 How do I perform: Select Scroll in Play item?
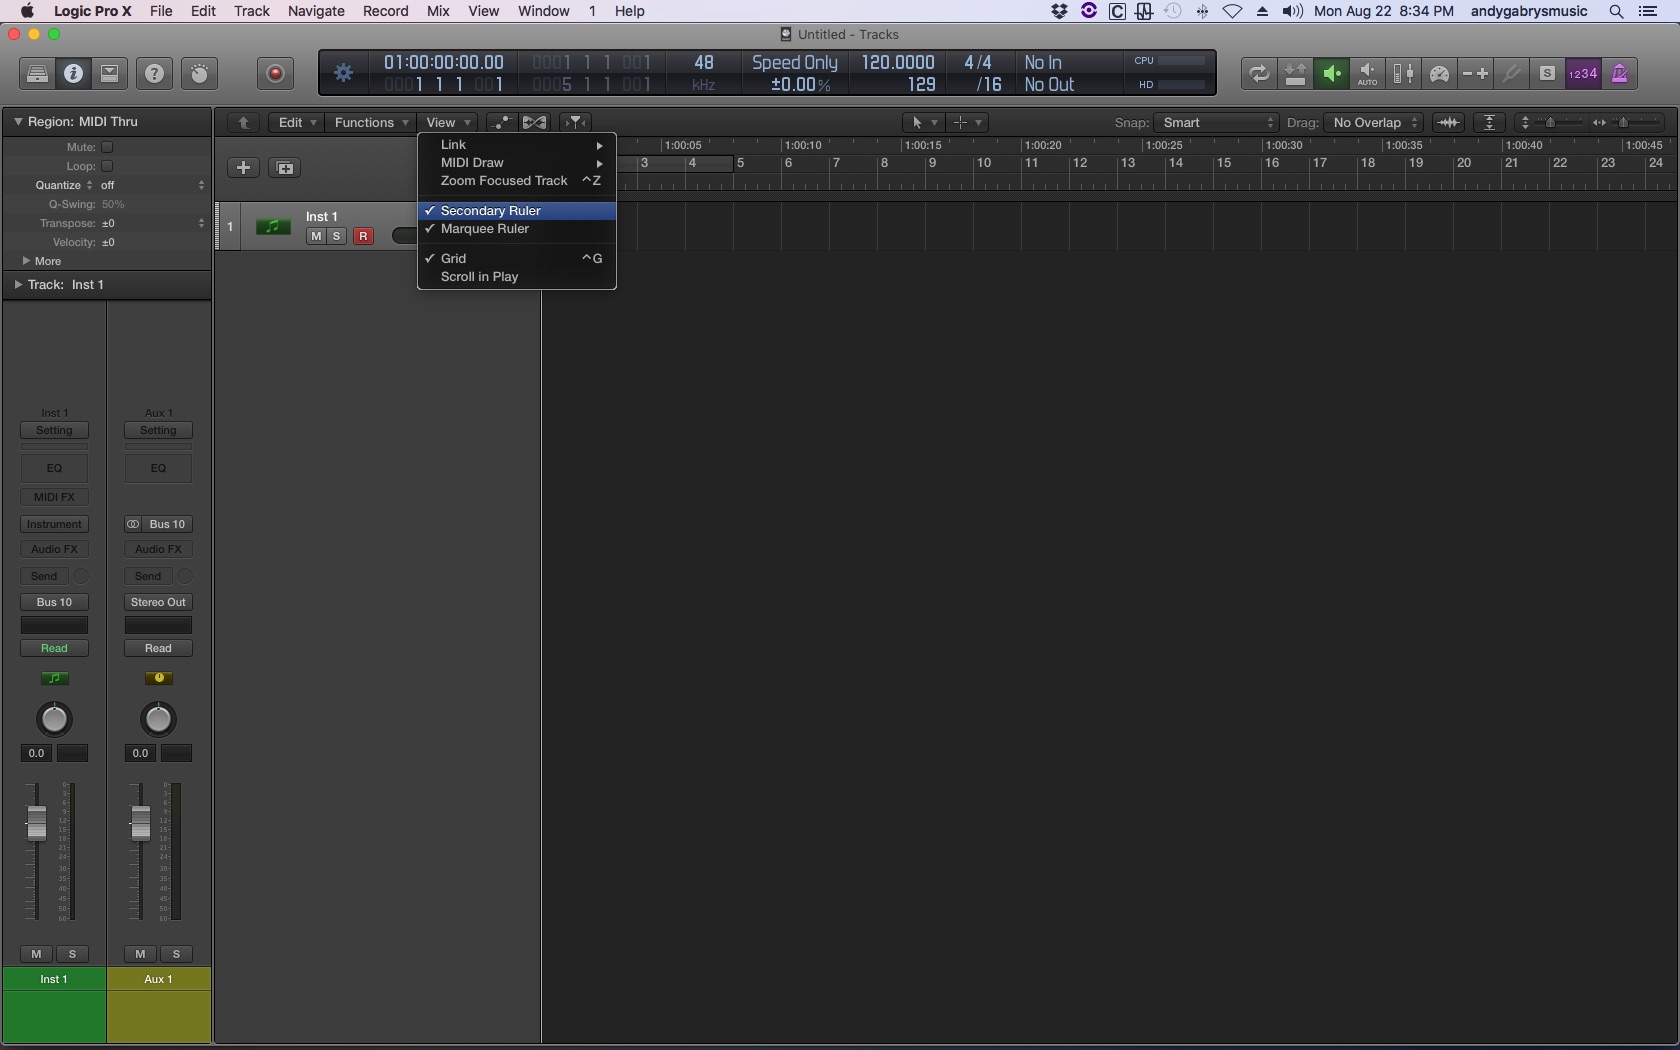coord(516,277)
